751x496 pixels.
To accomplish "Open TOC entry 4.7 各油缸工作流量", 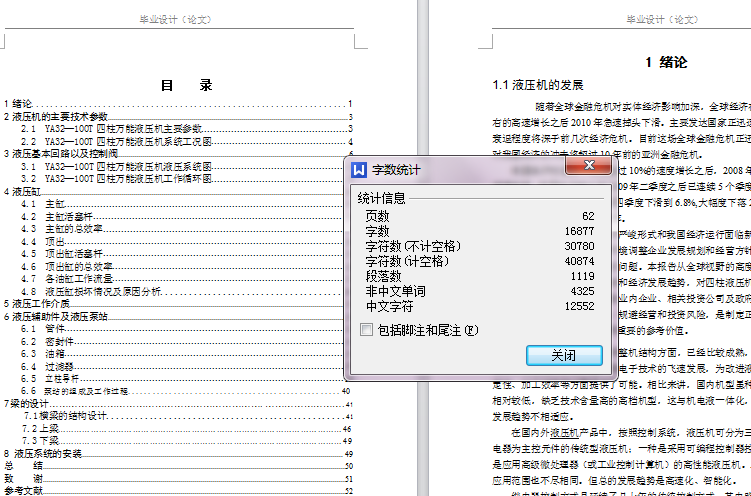I will pyautogui.click(x=182, y=279).
